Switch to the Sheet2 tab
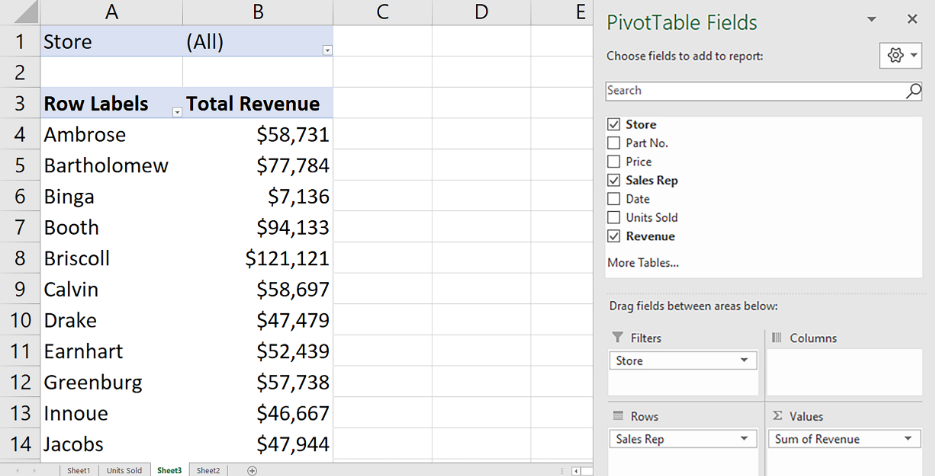The image size is (935, 476). [x=208, y=470]
